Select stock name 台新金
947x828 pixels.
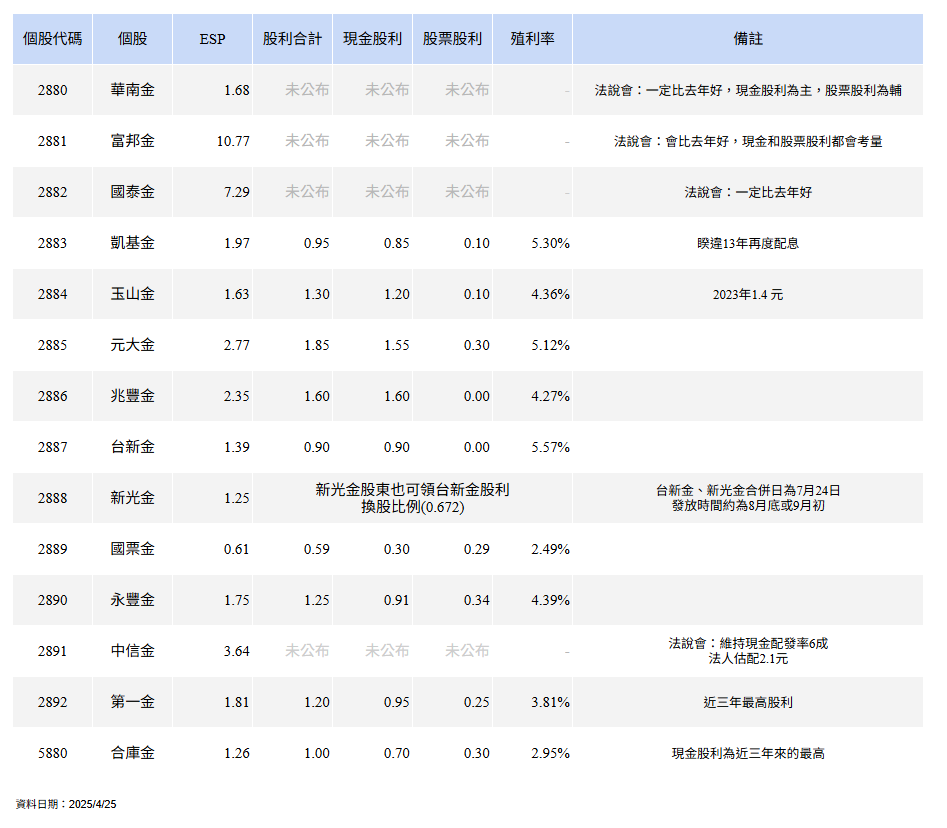[133, 447]
